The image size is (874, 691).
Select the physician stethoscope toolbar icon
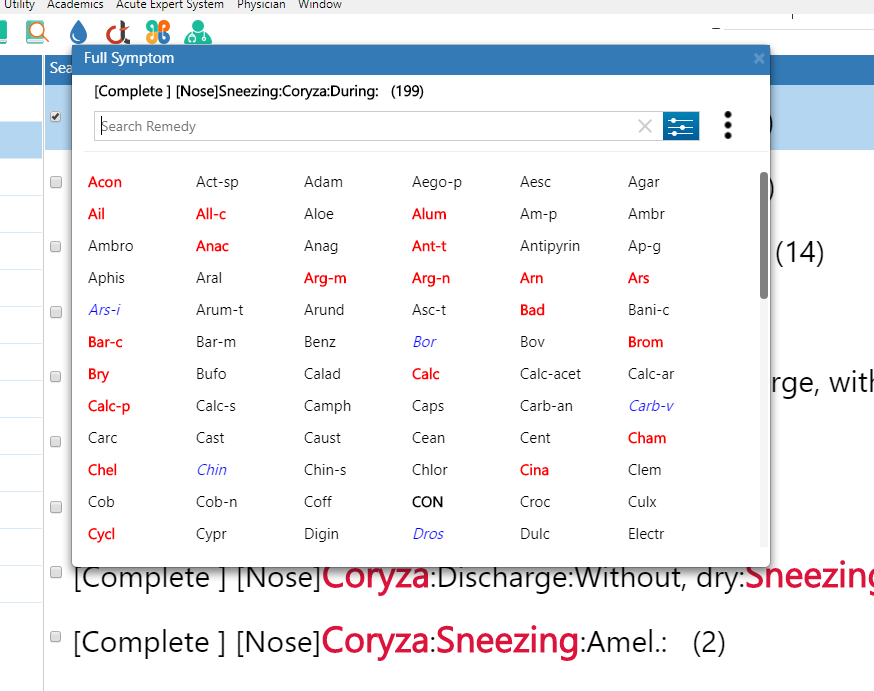197,32
